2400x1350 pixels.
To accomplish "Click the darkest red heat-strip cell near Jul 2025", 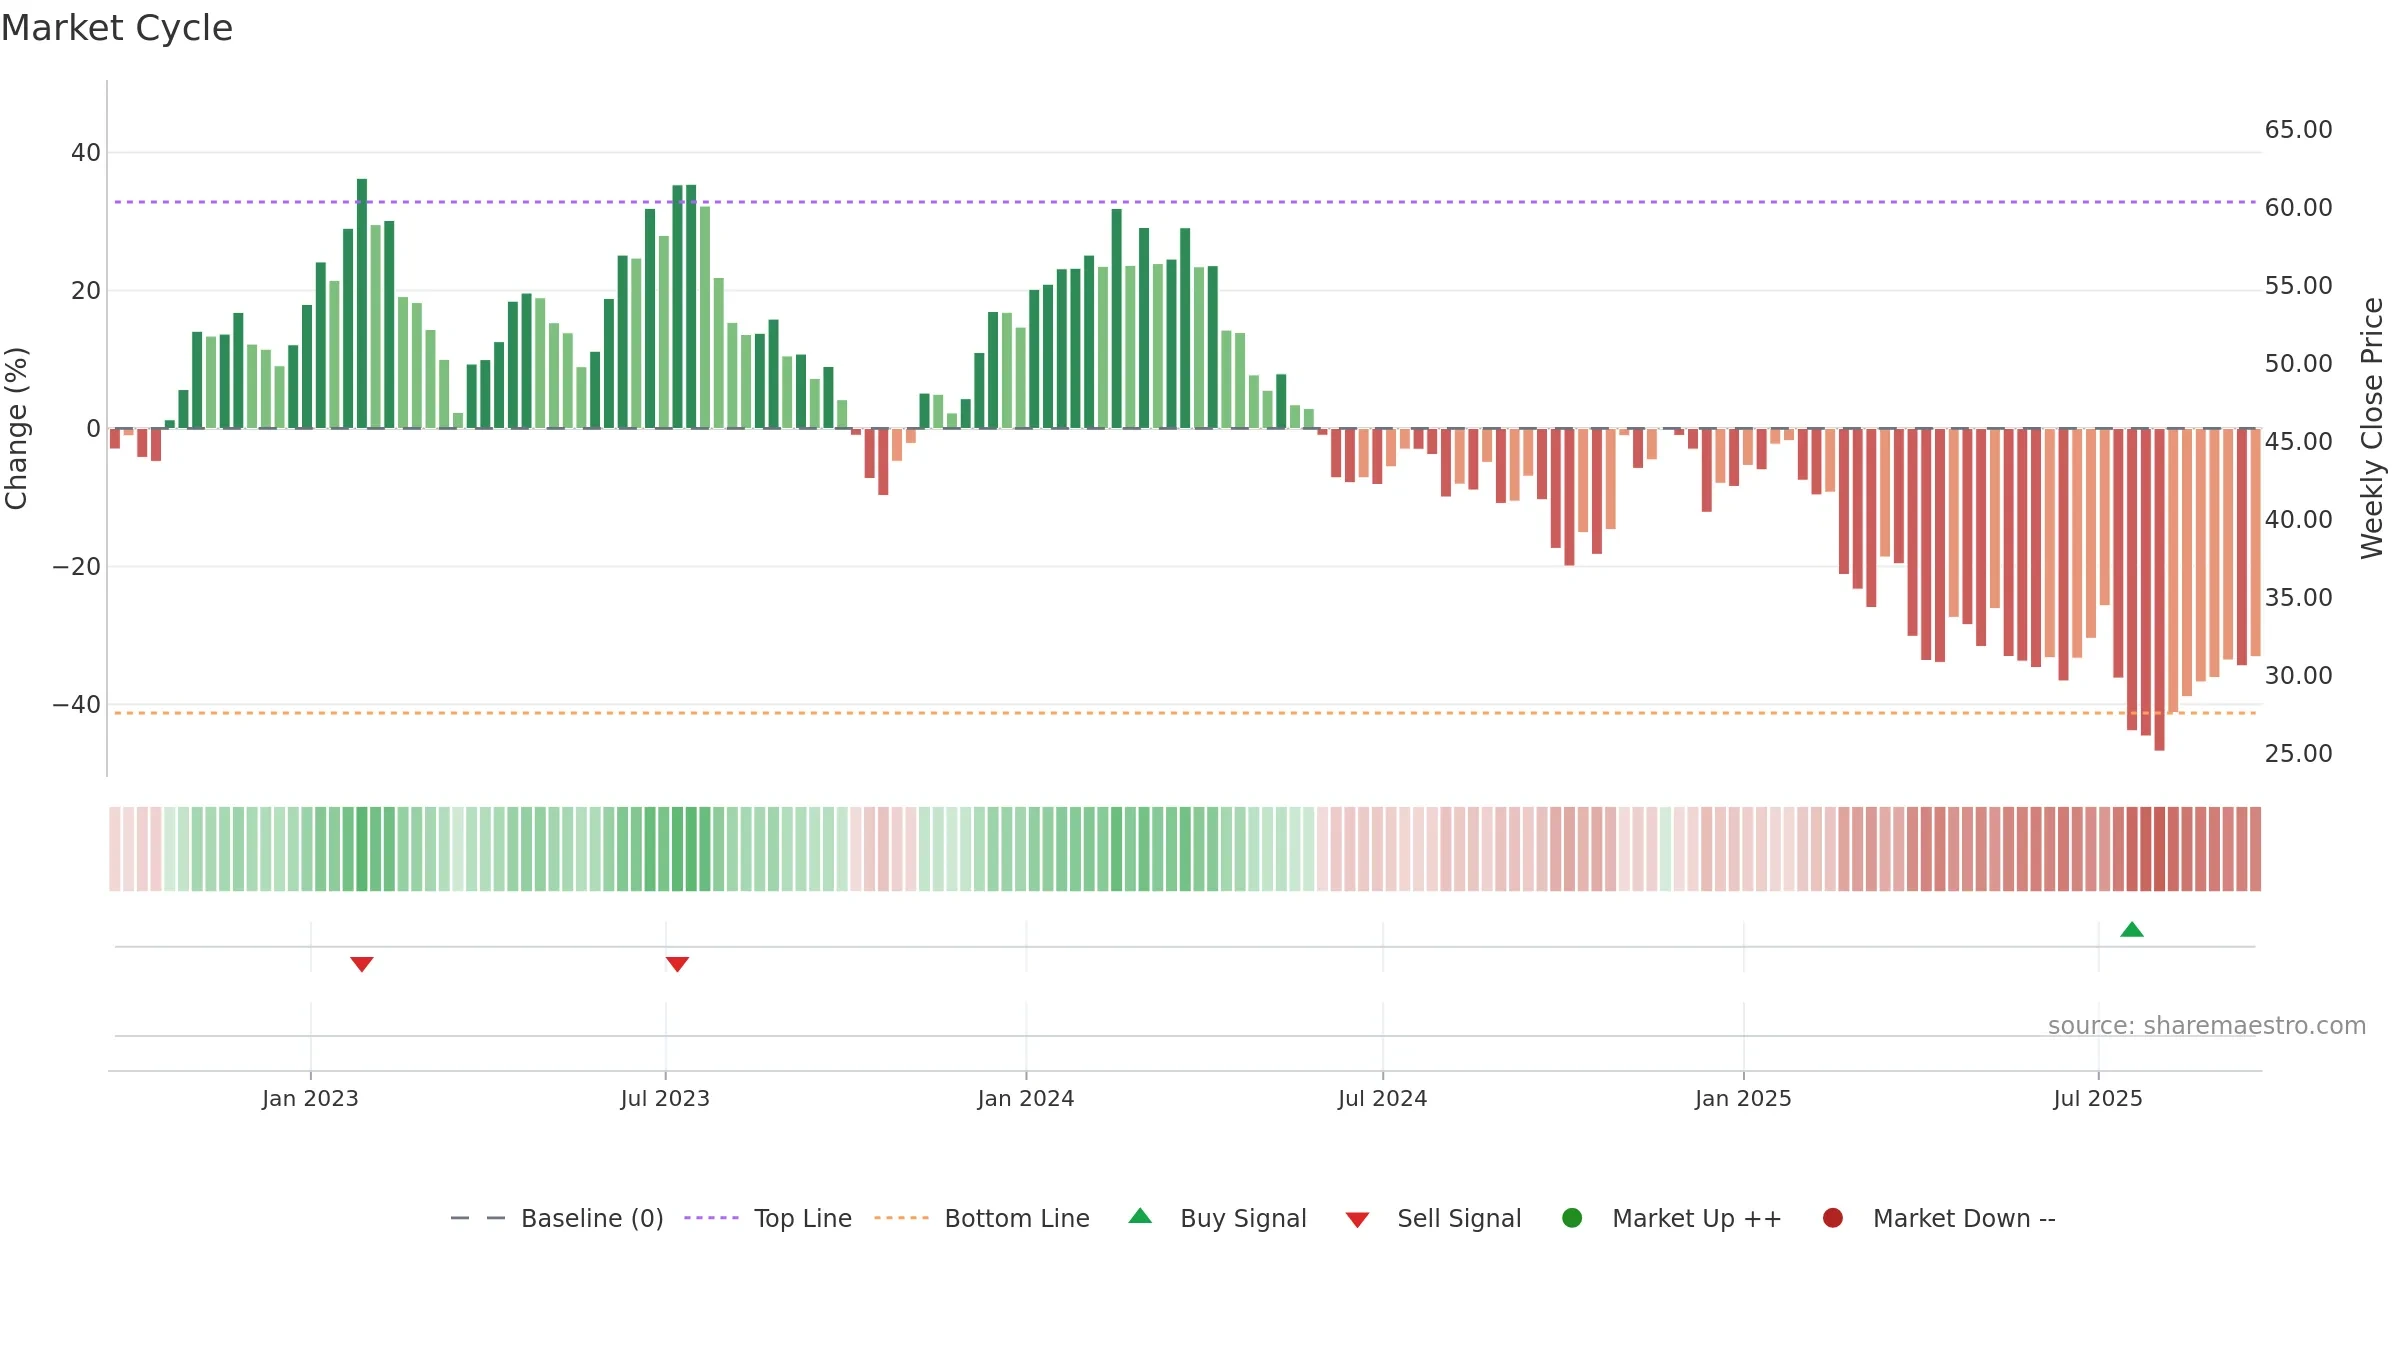I will [x=2159, y=849].
